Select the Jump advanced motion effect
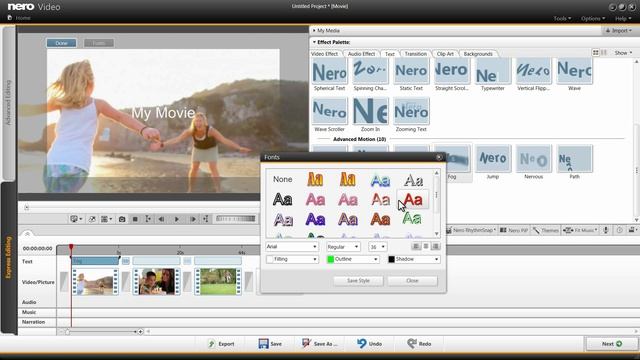640x360 pixels. (x=493, y=162)
